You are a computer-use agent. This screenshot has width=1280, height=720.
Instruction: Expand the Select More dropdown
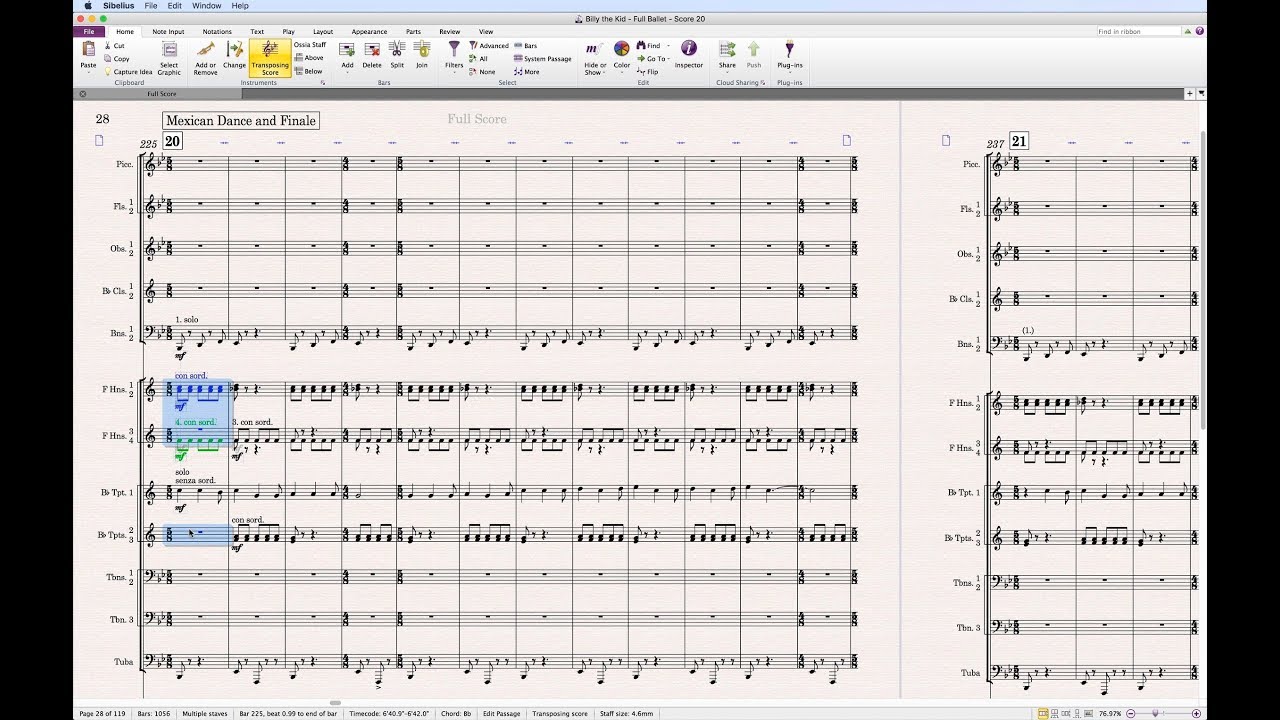[527, 71]
